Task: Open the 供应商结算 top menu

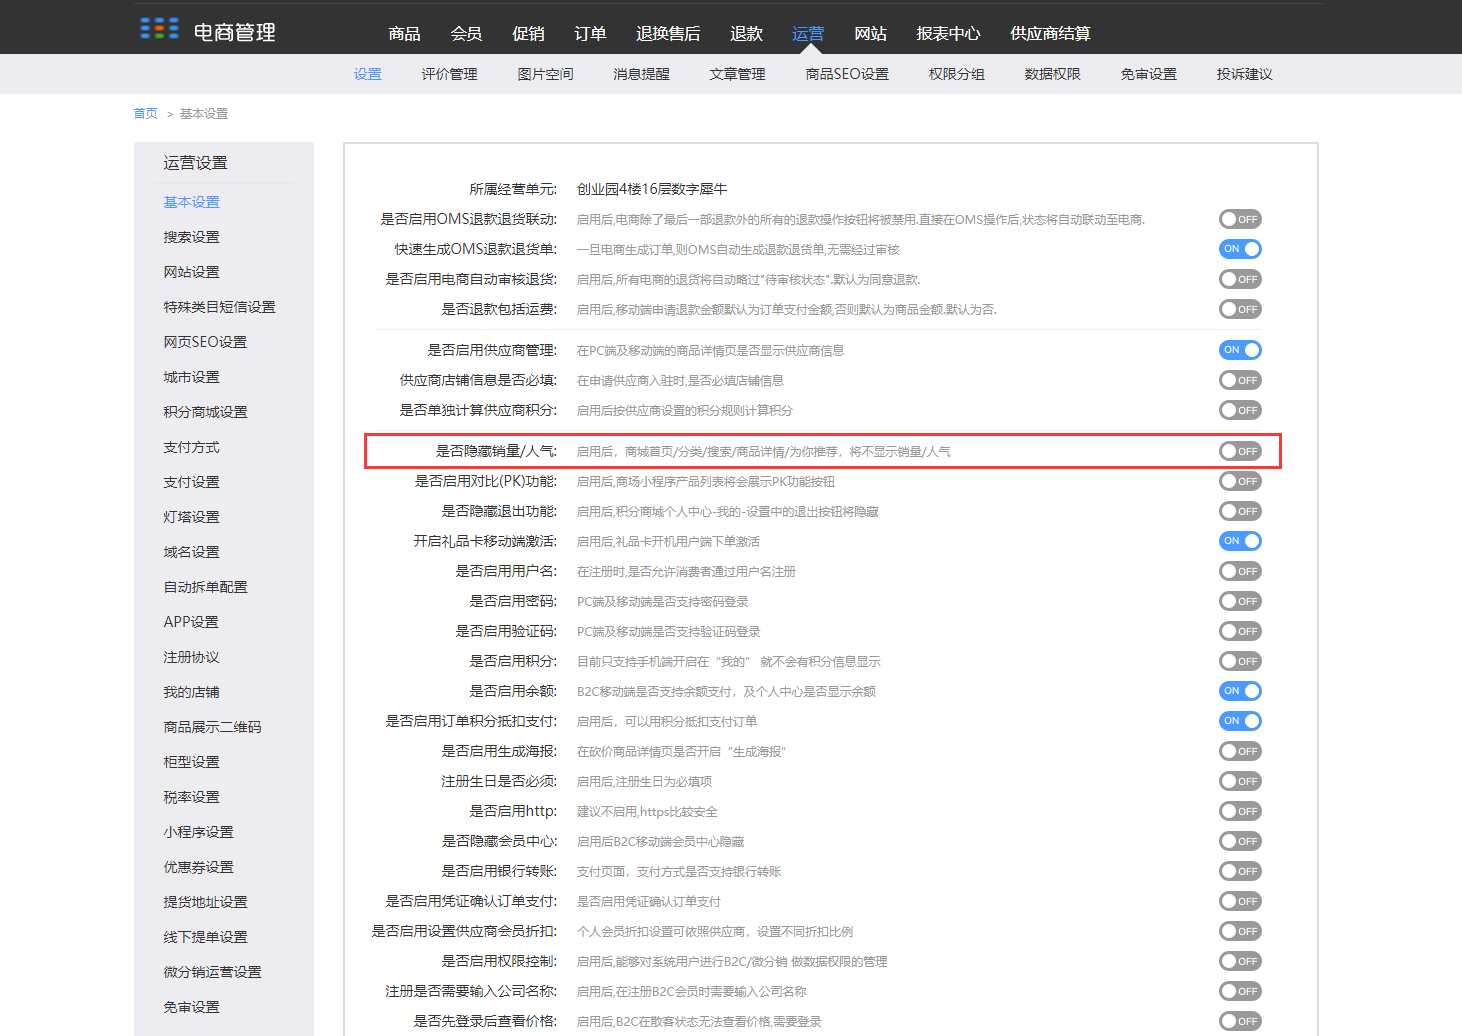Action: [1050, 34]
